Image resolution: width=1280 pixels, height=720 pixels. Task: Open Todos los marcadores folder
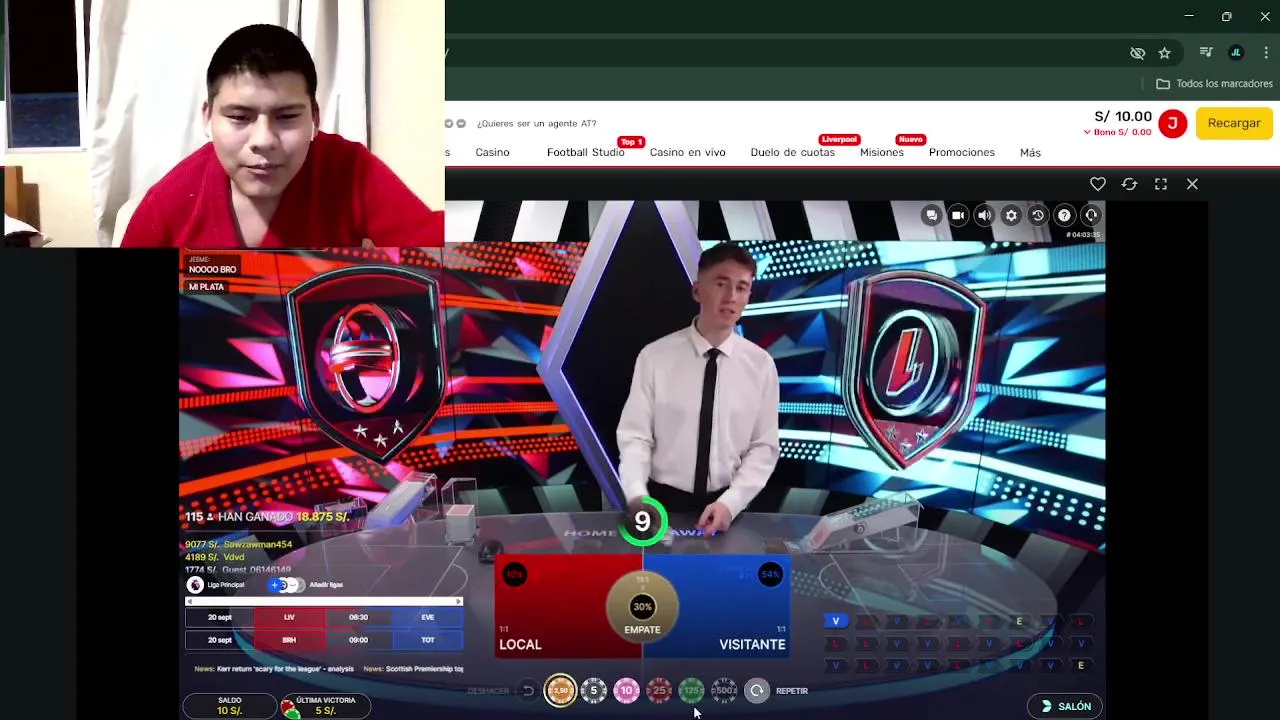[x=1214, y=84]
